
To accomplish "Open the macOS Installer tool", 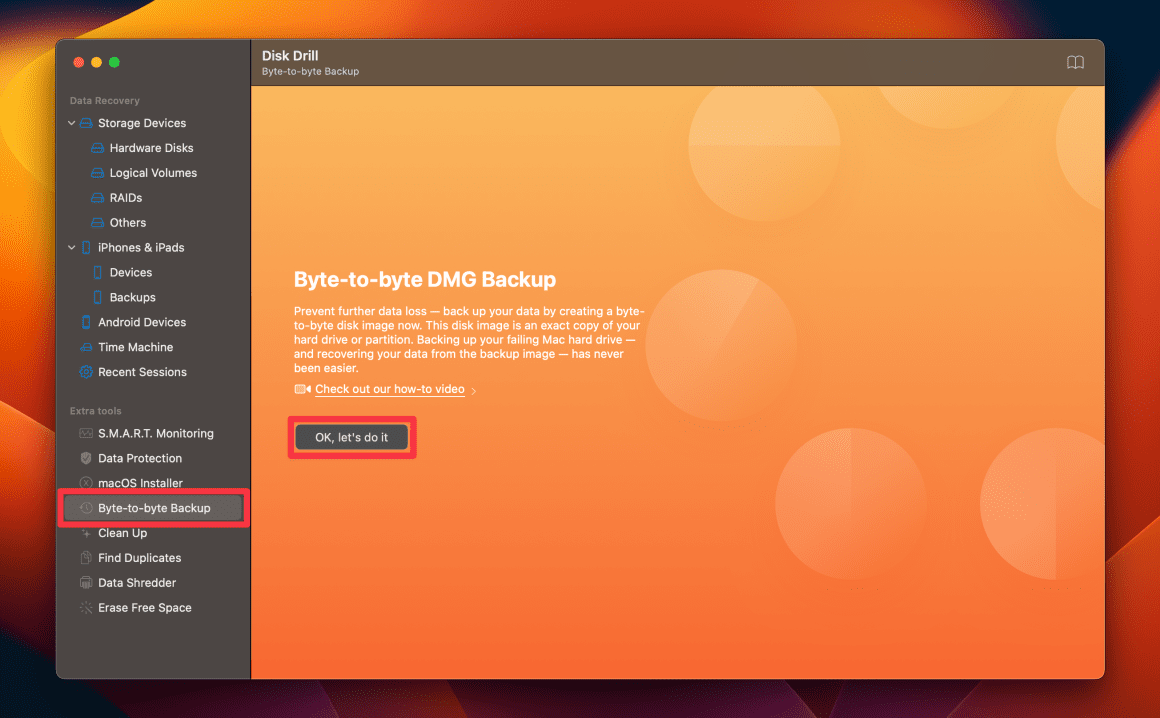I will [x=137, y=482].
